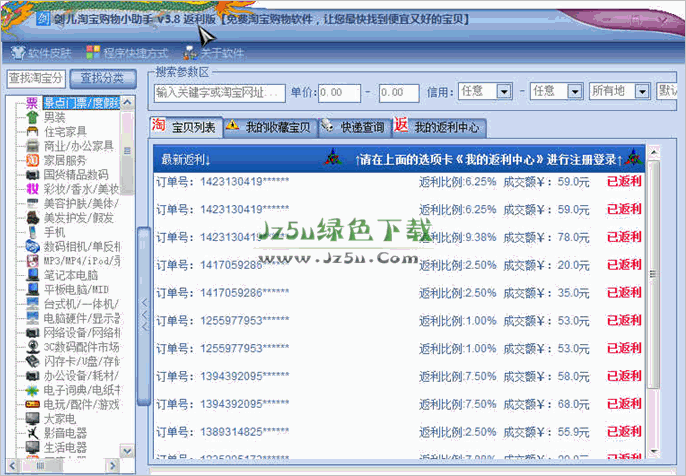Switch to the 宝贝列表 tab
Image resolution: width=686 pixels, height=476 pixels.
pos(186,127)
